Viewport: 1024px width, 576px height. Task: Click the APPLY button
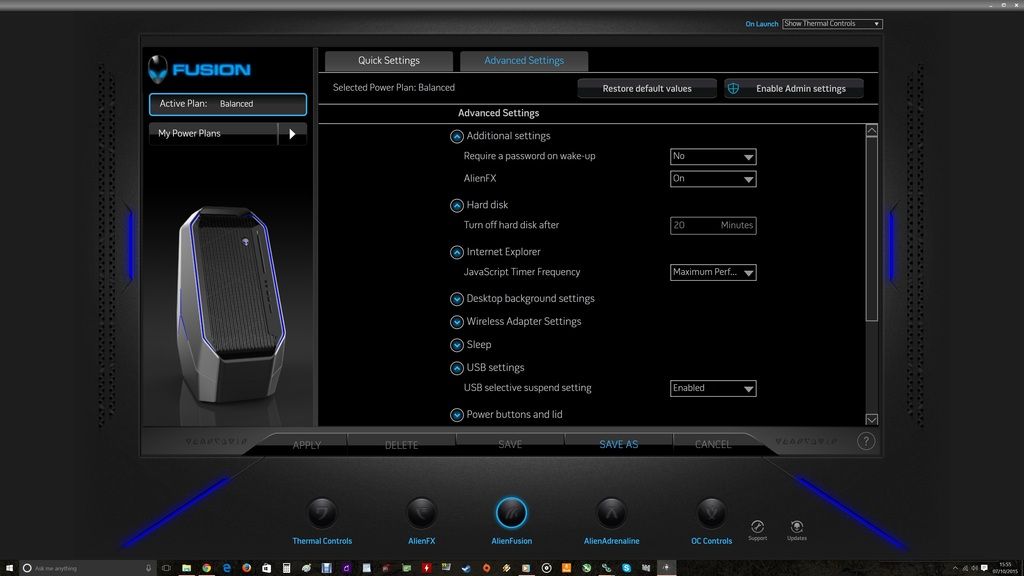point(307,445)
